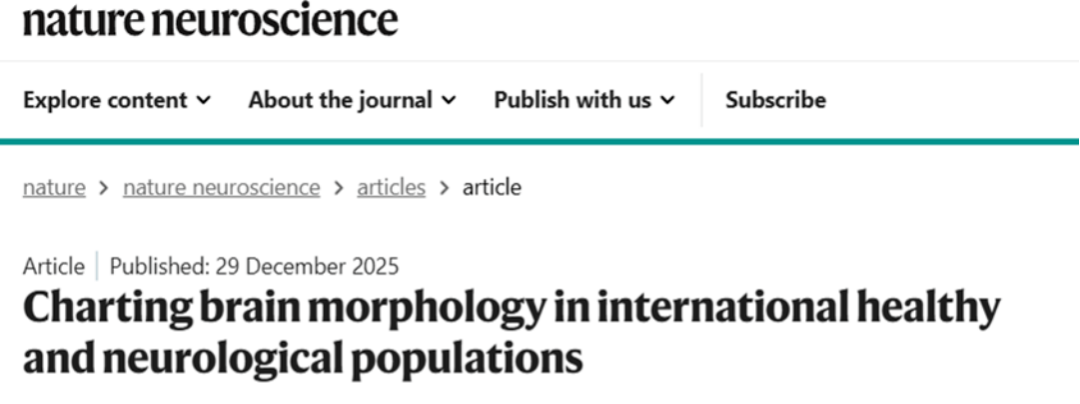Click the breadcrumb separator arrow after articles

point(444,187)
